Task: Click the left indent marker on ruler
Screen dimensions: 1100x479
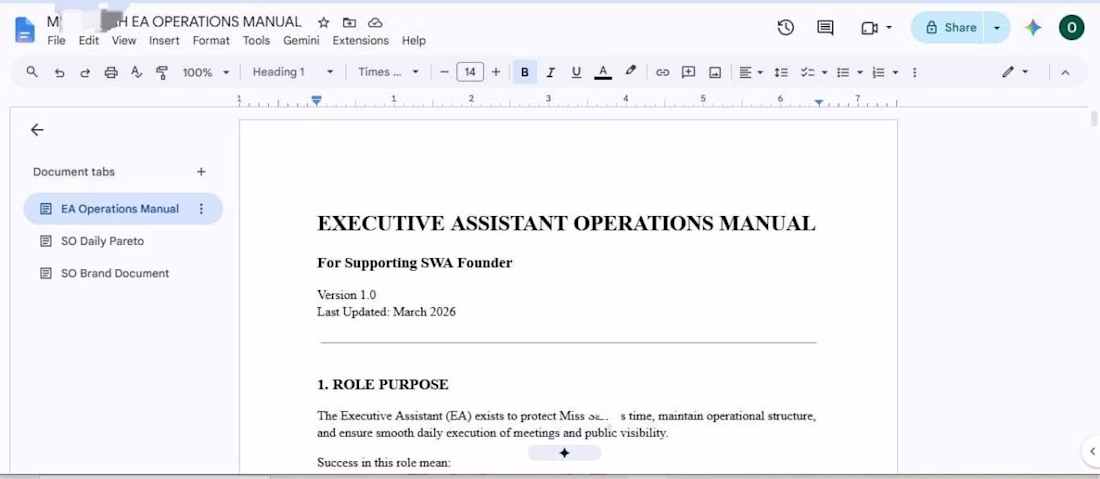Action: click(x=316, y=101)
